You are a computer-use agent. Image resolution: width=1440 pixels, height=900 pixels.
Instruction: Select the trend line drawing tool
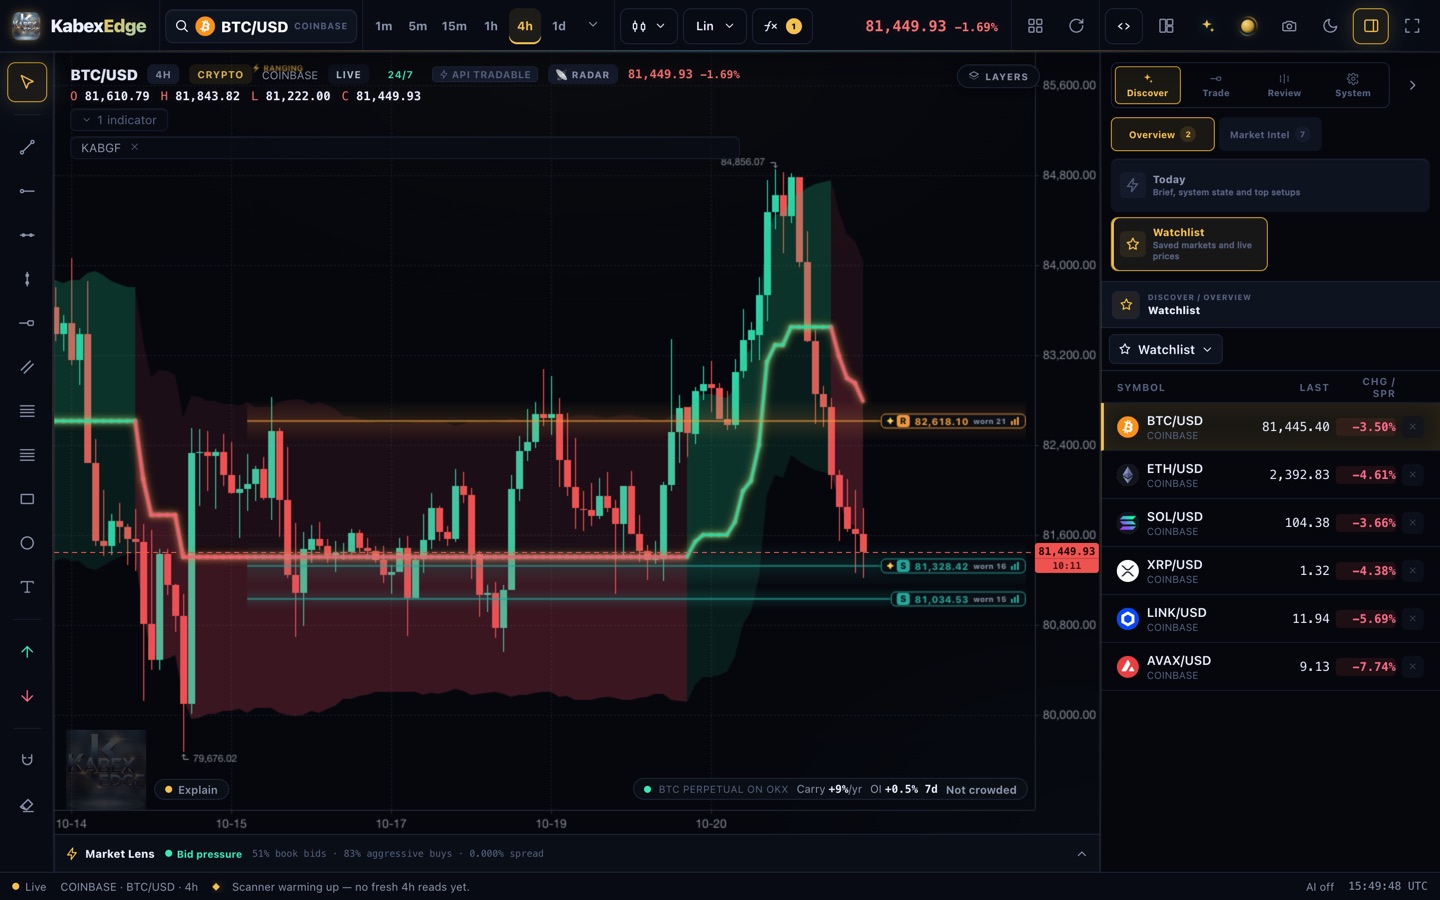[27, 147]
